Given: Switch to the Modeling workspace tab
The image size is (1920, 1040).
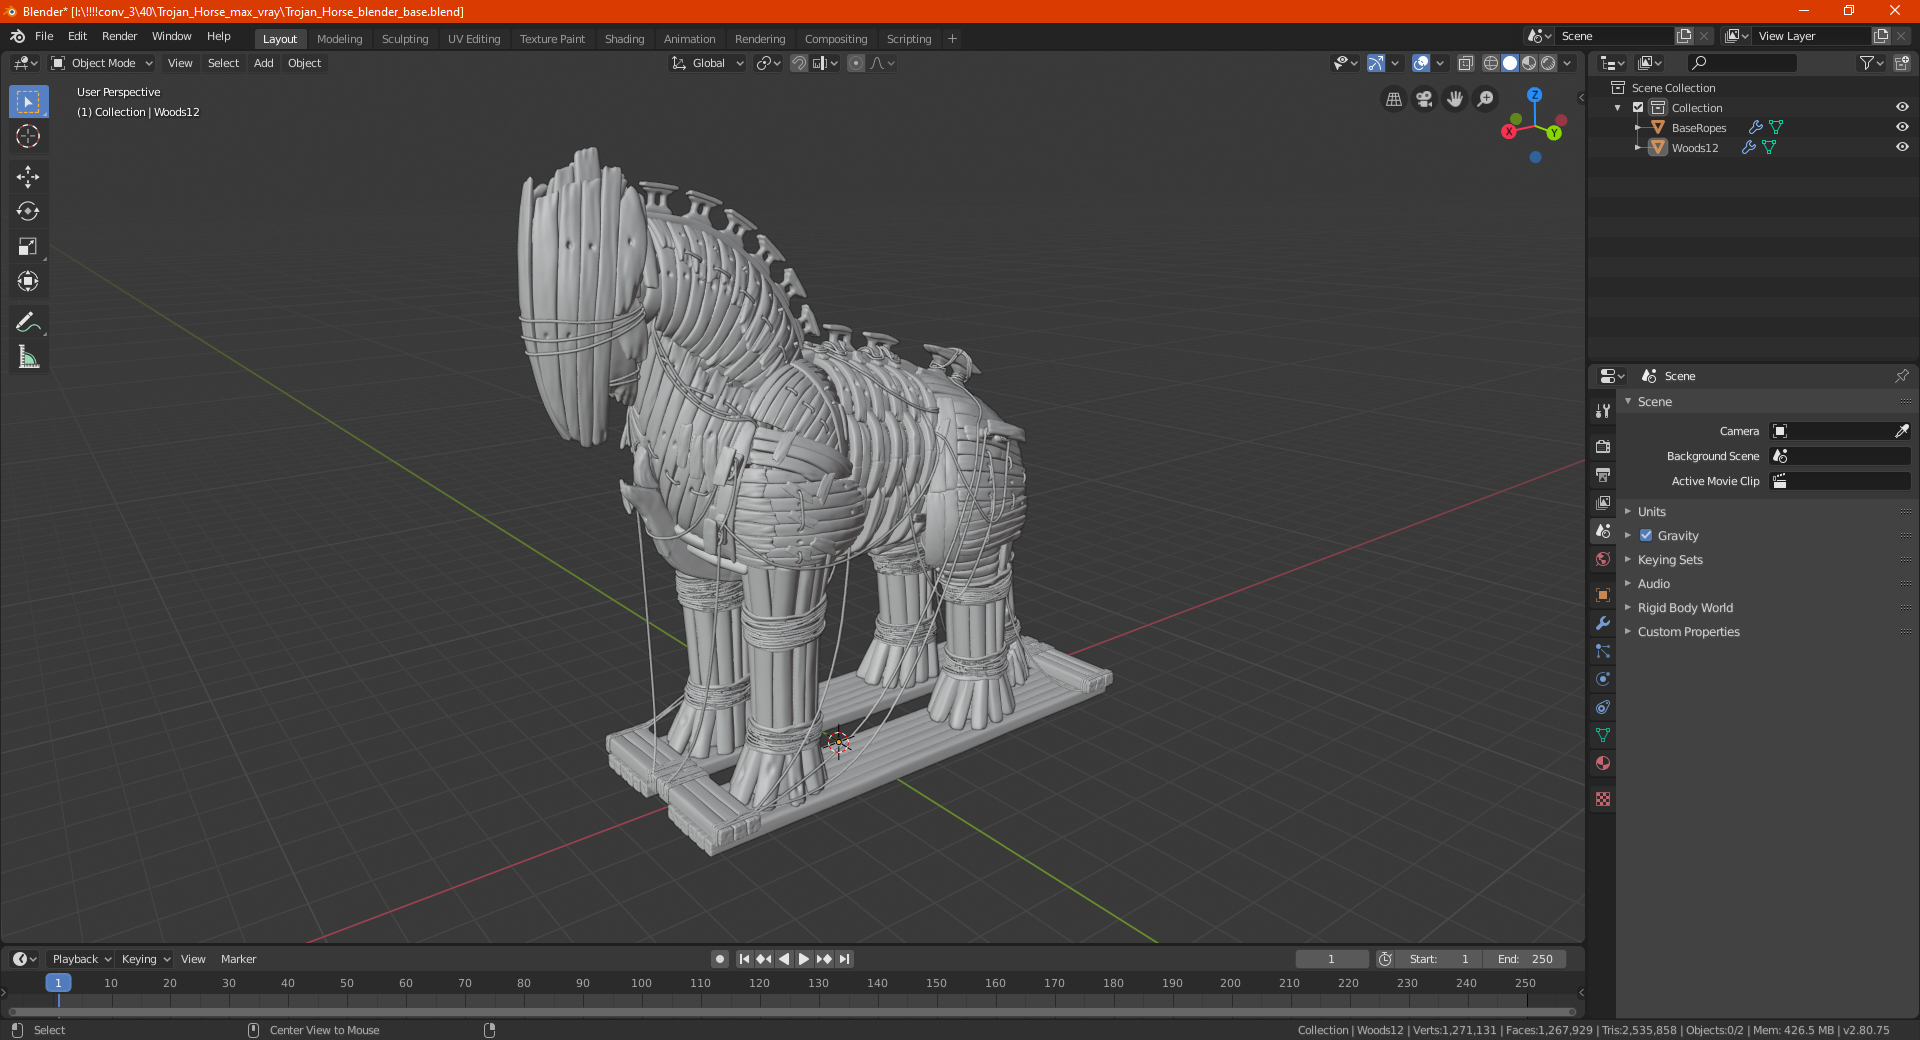Looking at the screenshot, I should tap(339, 39).
